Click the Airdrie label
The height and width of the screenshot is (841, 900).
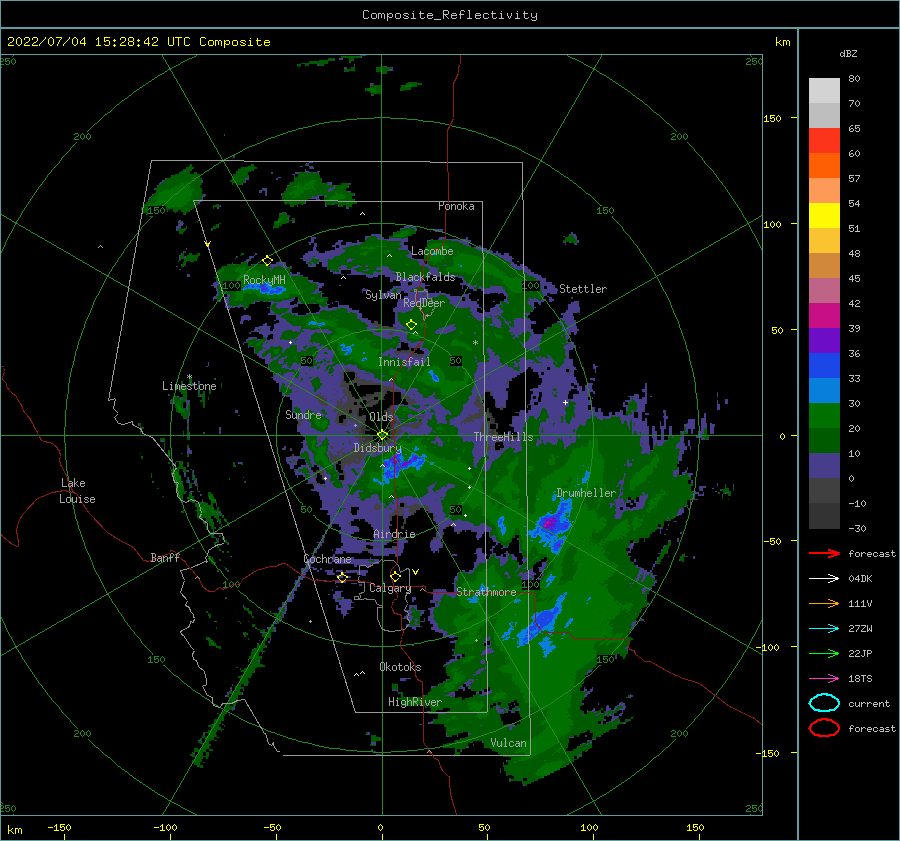394,534
